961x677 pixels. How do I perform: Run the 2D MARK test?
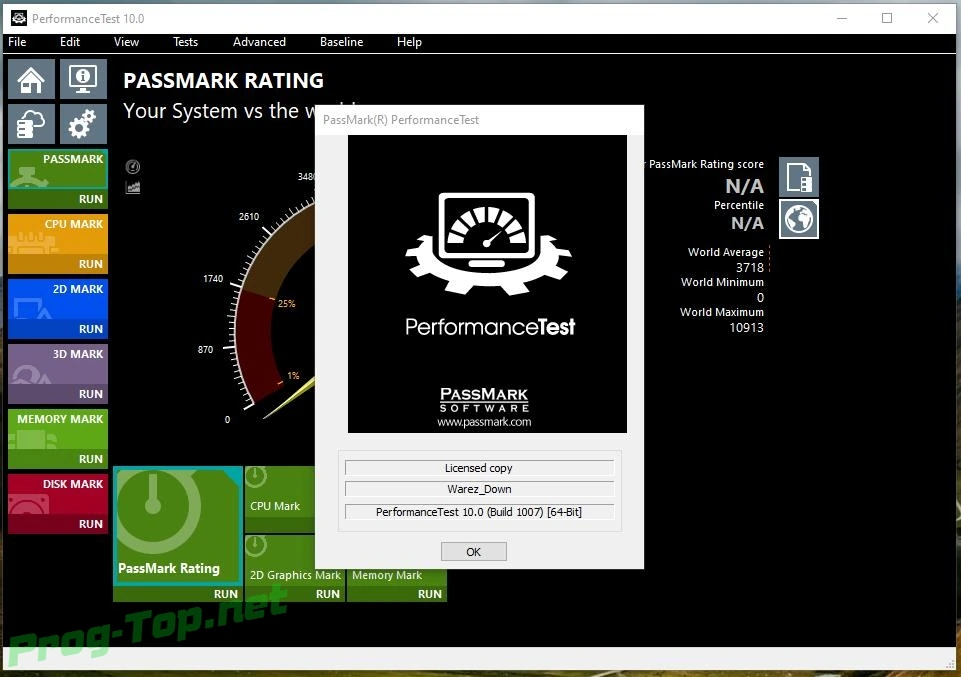[x=91, y=329]
